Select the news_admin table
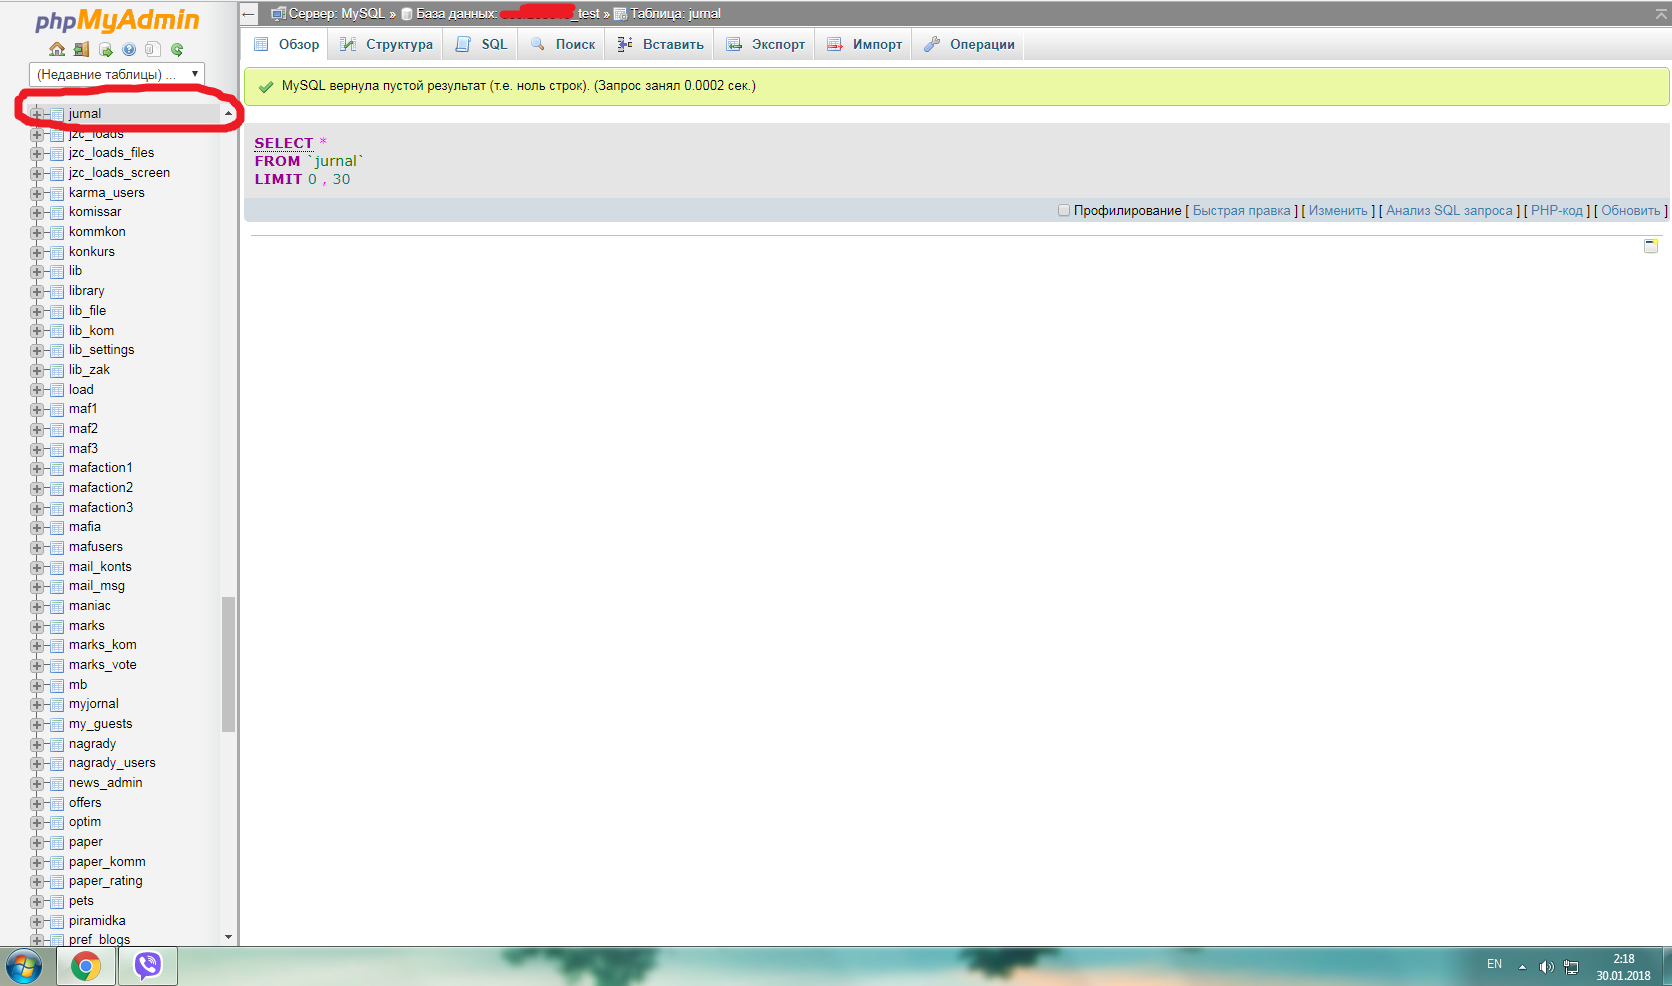1672x986 pixels. [105, 783]
